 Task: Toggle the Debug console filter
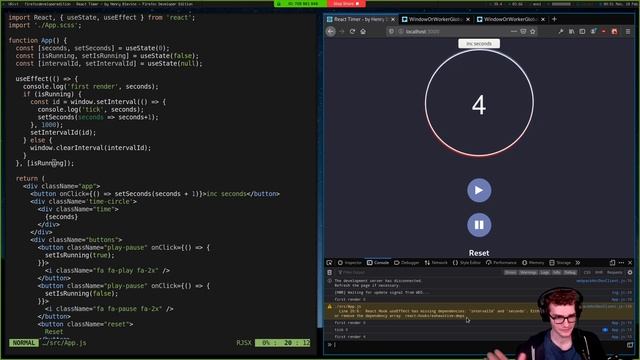570,272
